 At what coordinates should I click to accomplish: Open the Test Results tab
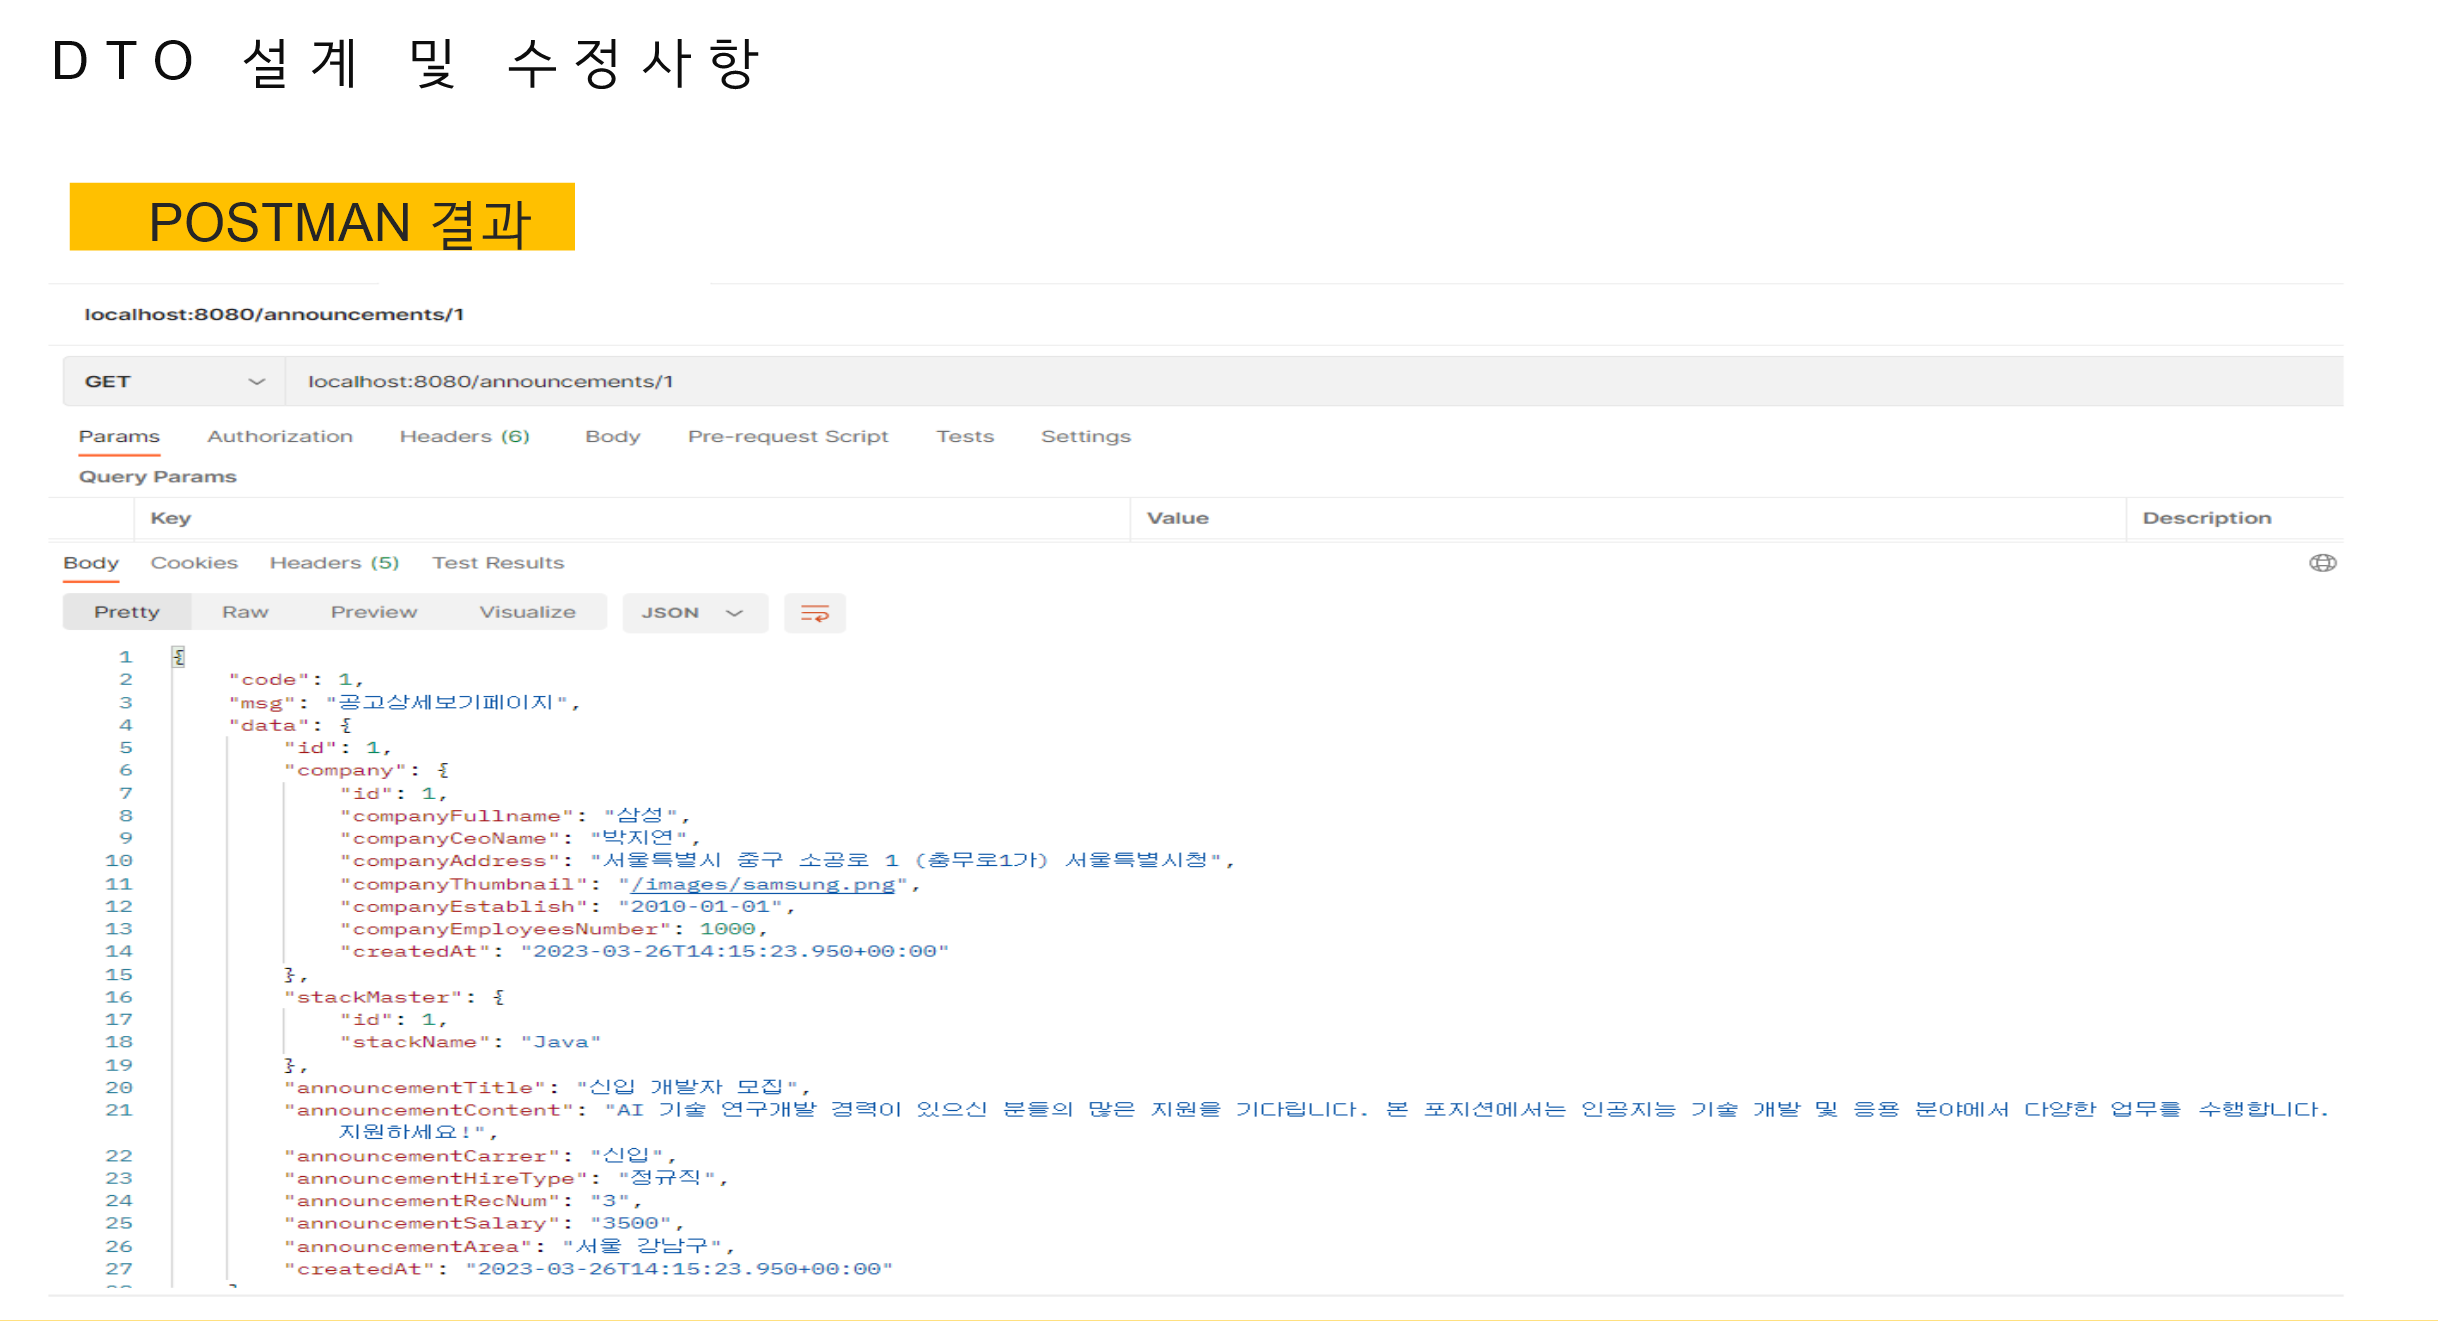498,562
